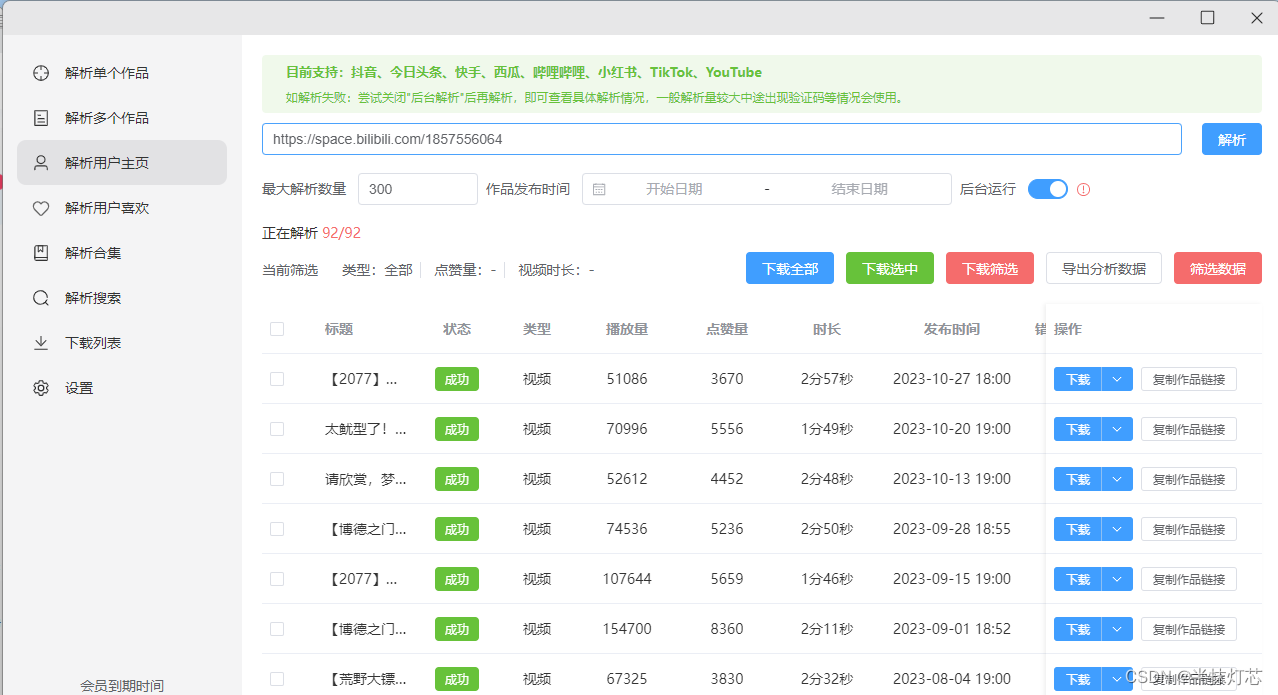Screen dimensions: 1278x695
Task: Click the red 筛选数据 button
Action: coord(1218,268)
